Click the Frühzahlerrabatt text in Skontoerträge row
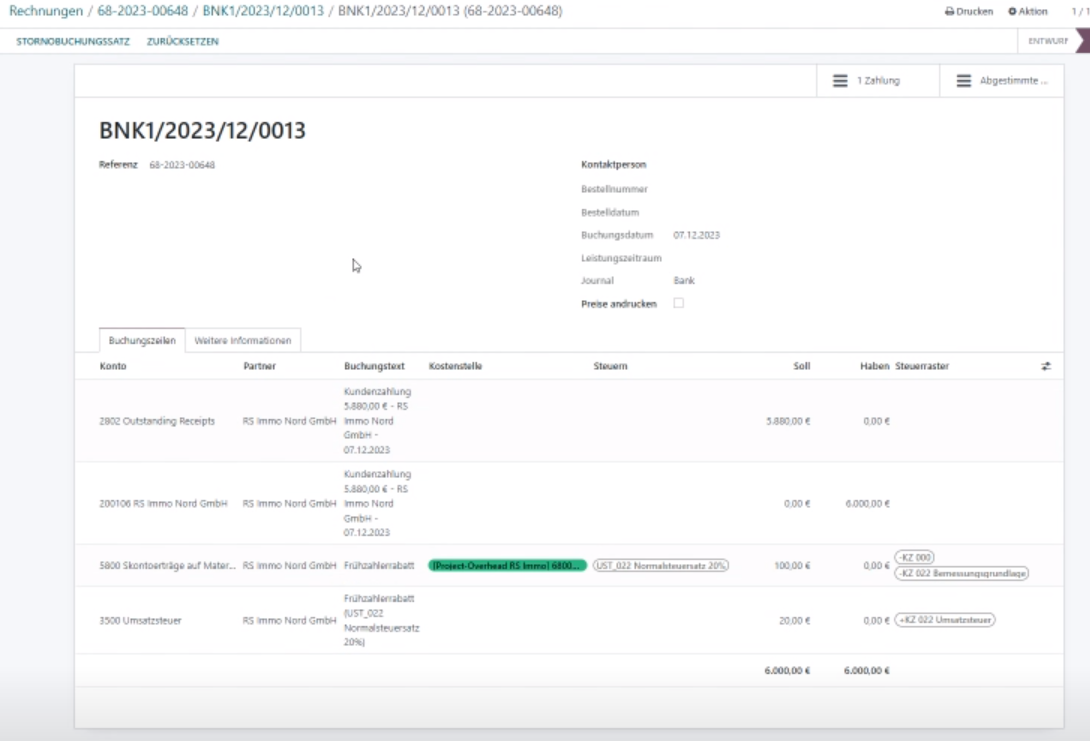The height and width of the screenshot is (741, 1090). click(x=379, y=566)
